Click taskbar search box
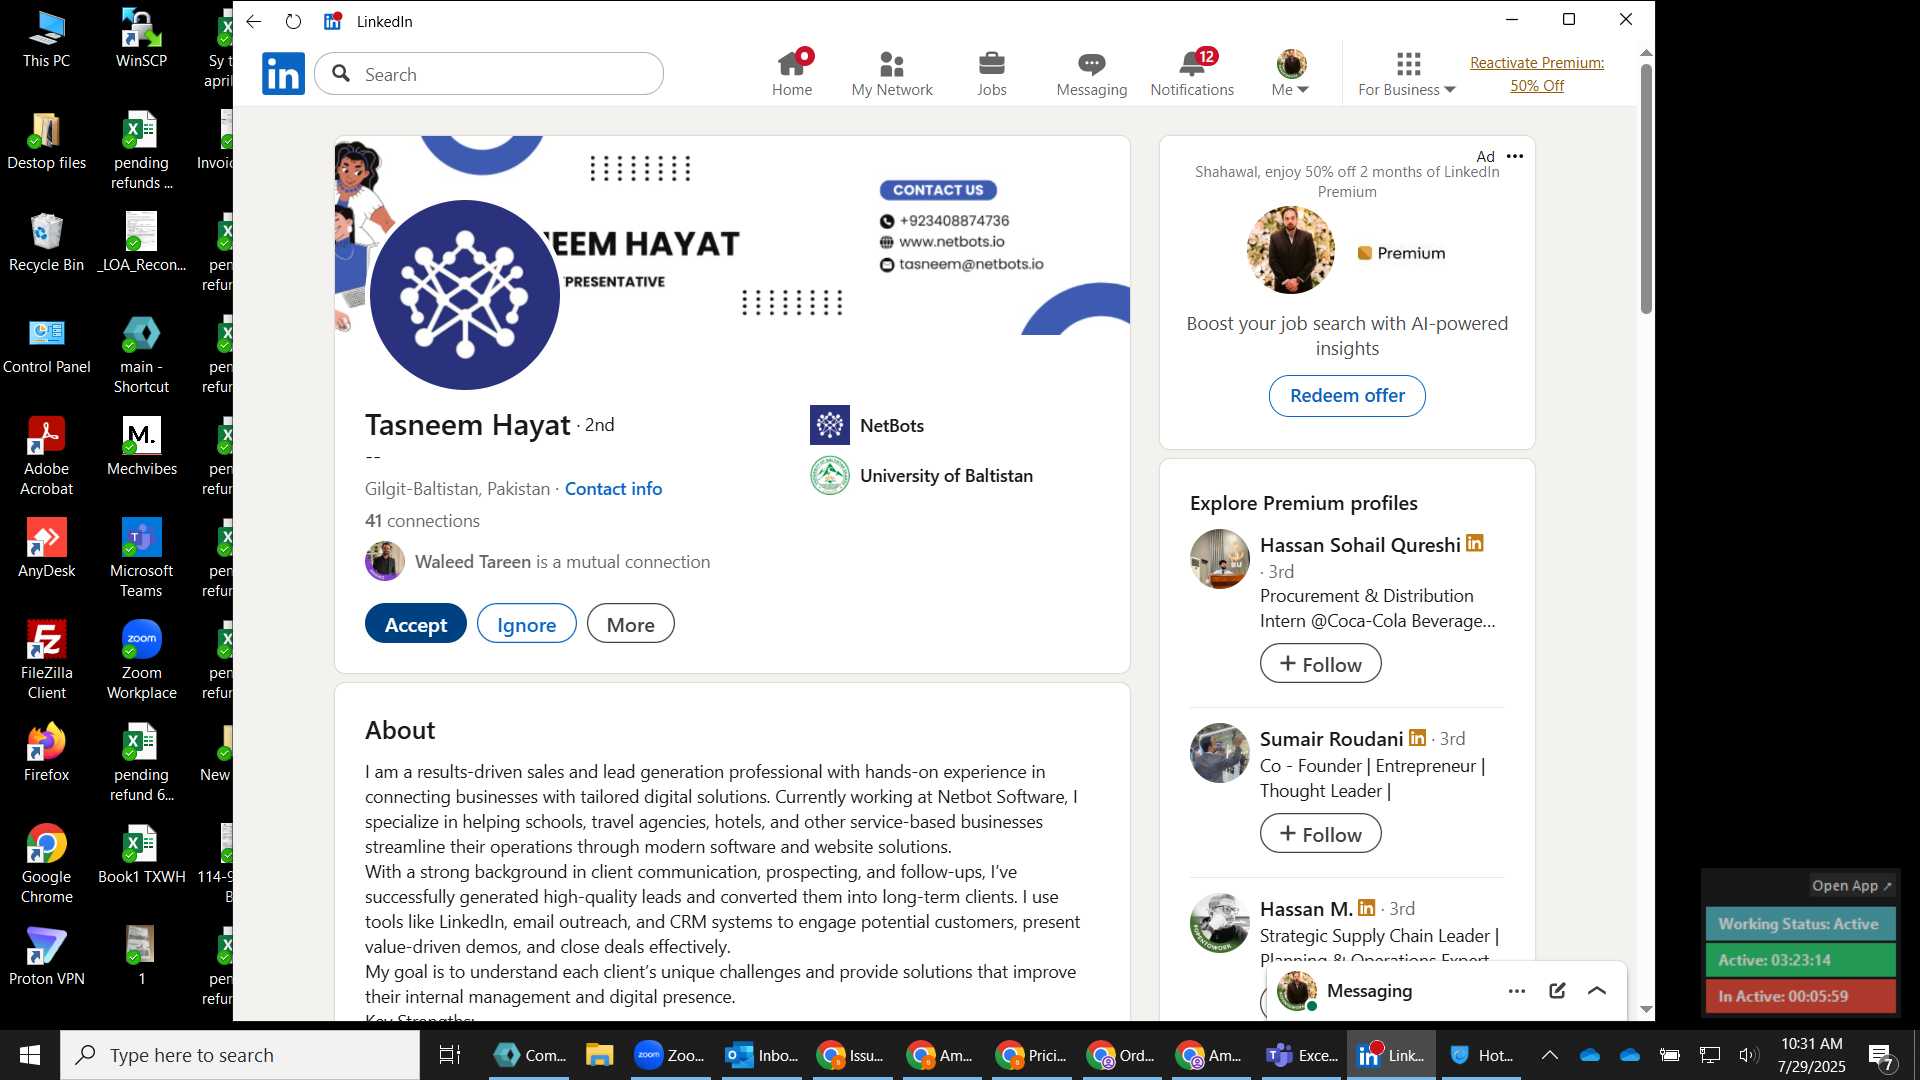This screenshot has height=1080, width=1920. [x=240, y=1055]
